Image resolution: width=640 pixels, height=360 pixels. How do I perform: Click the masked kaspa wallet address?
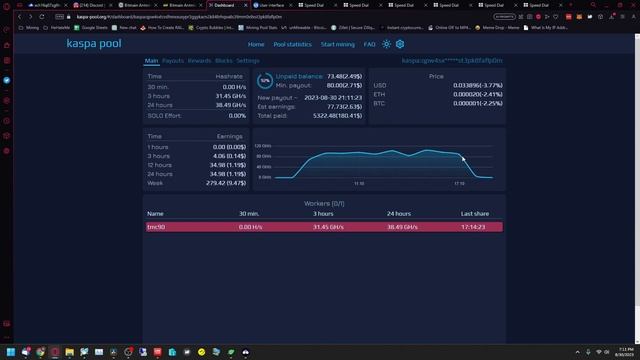click(x=452, y=60)
